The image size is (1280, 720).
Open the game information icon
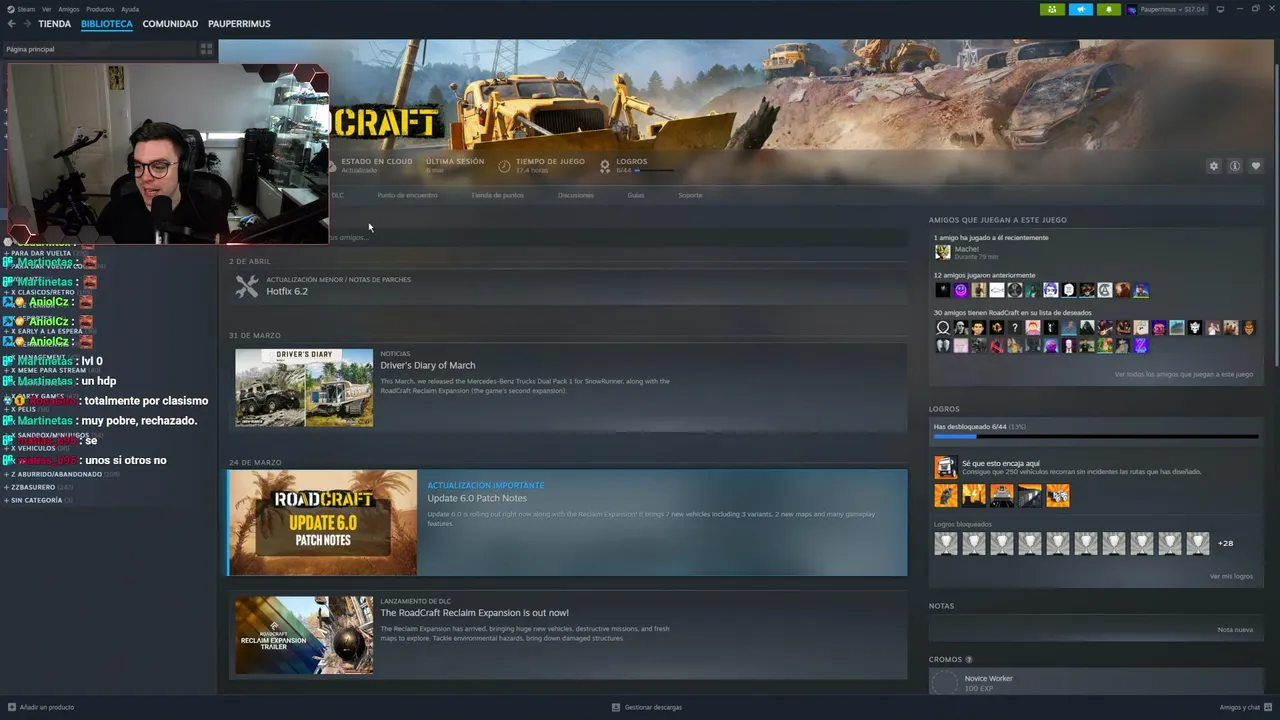pos(1235,166)
